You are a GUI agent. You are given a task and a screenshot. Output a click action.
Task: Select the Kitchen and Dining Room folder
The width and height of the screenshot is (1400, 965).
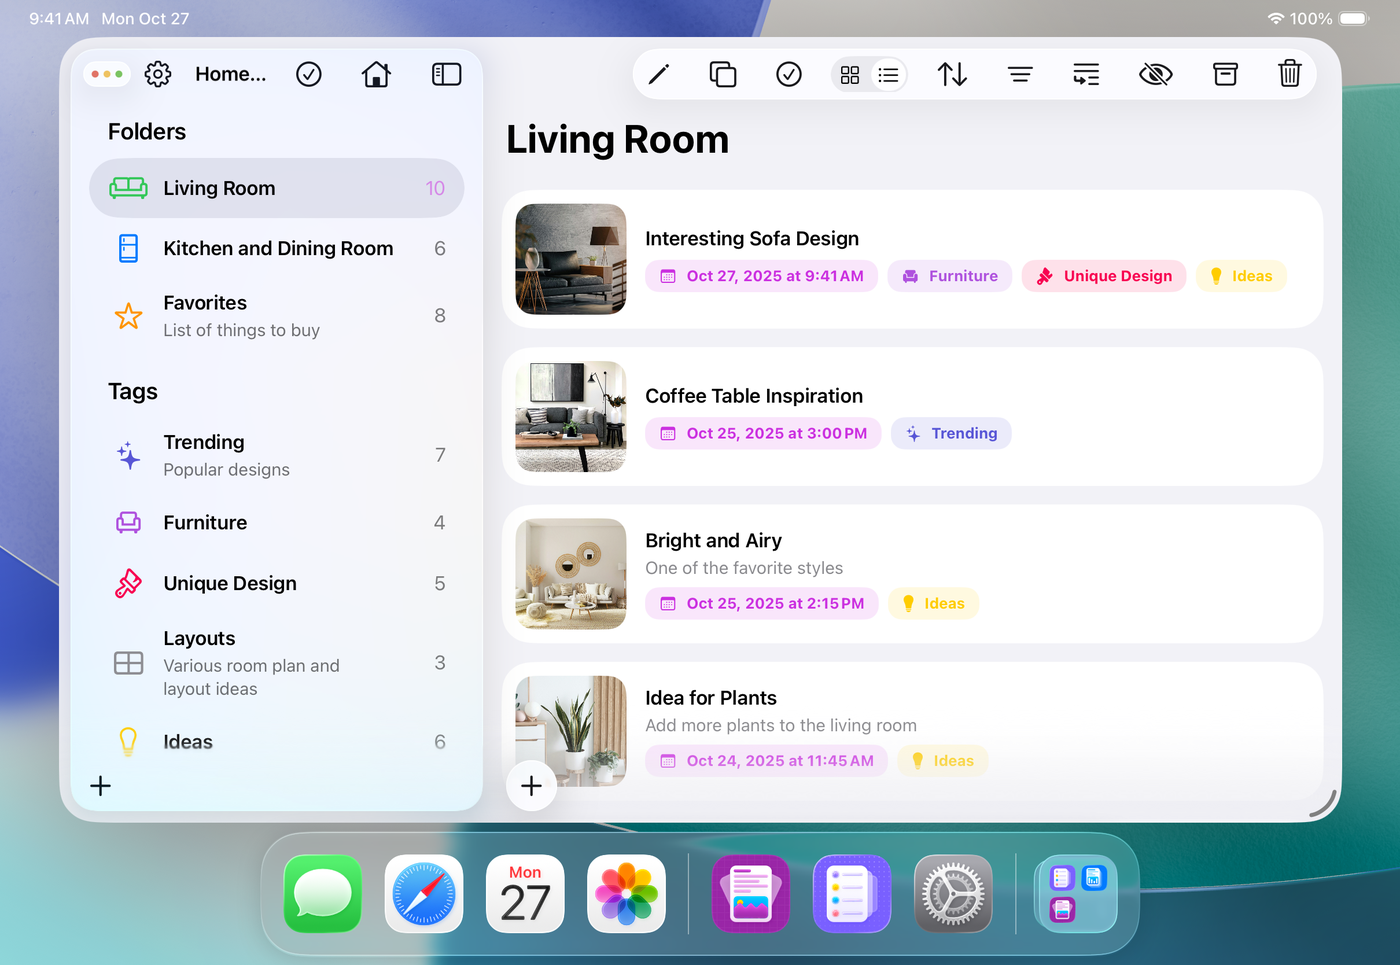277,248
